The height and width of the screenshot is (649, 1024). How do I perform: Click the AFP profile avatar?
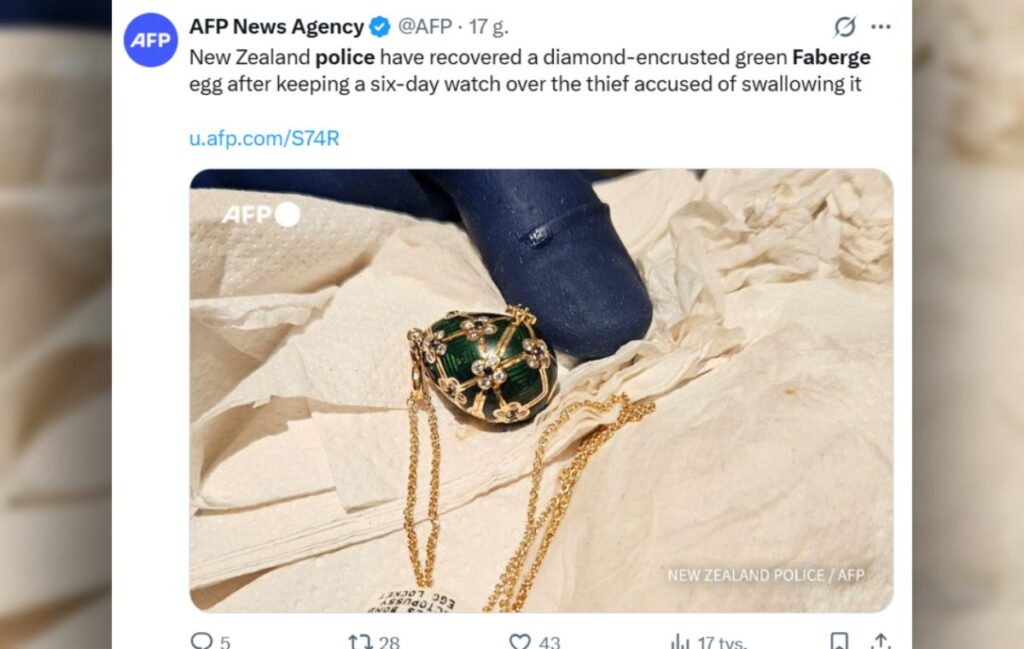click(x=150, y=40)
